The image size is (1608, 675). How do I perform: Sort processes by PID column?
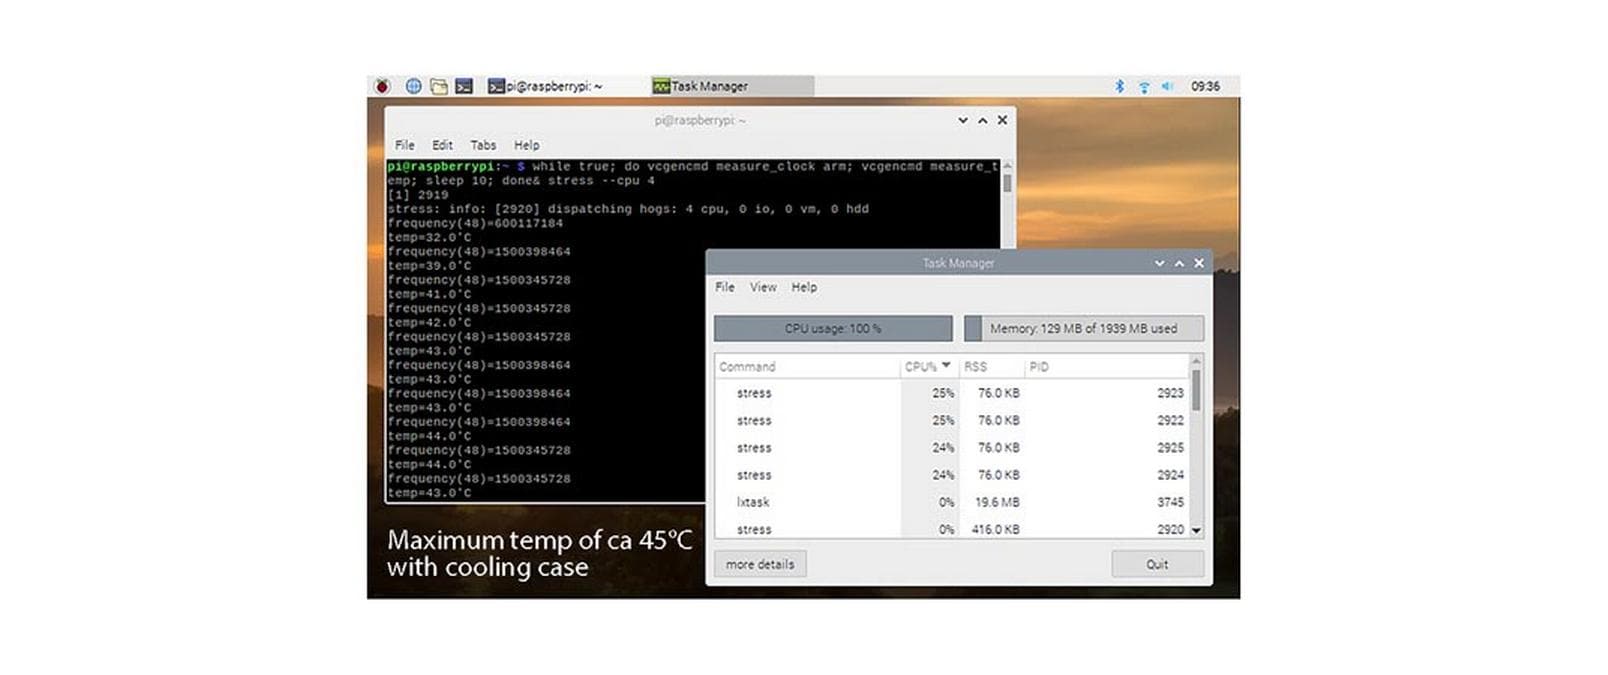pyautogui.click(x=1106, y=367)
